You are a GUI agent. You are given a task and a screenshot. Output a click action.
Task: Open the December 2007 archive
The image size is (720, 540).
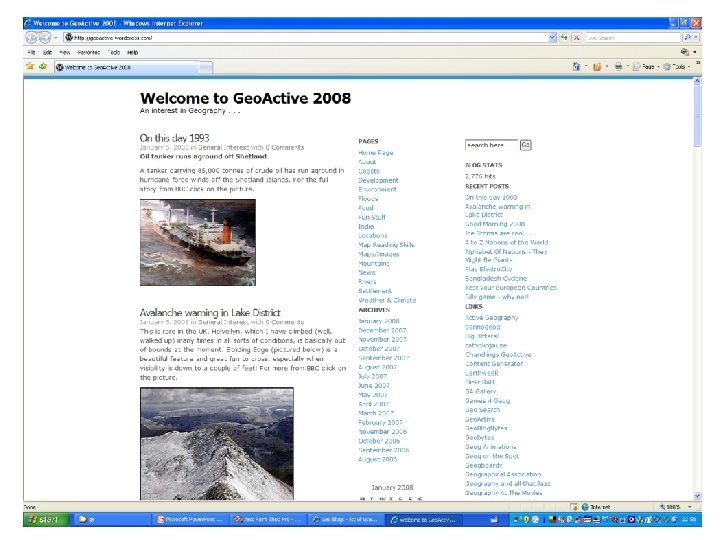click(382, 330)
